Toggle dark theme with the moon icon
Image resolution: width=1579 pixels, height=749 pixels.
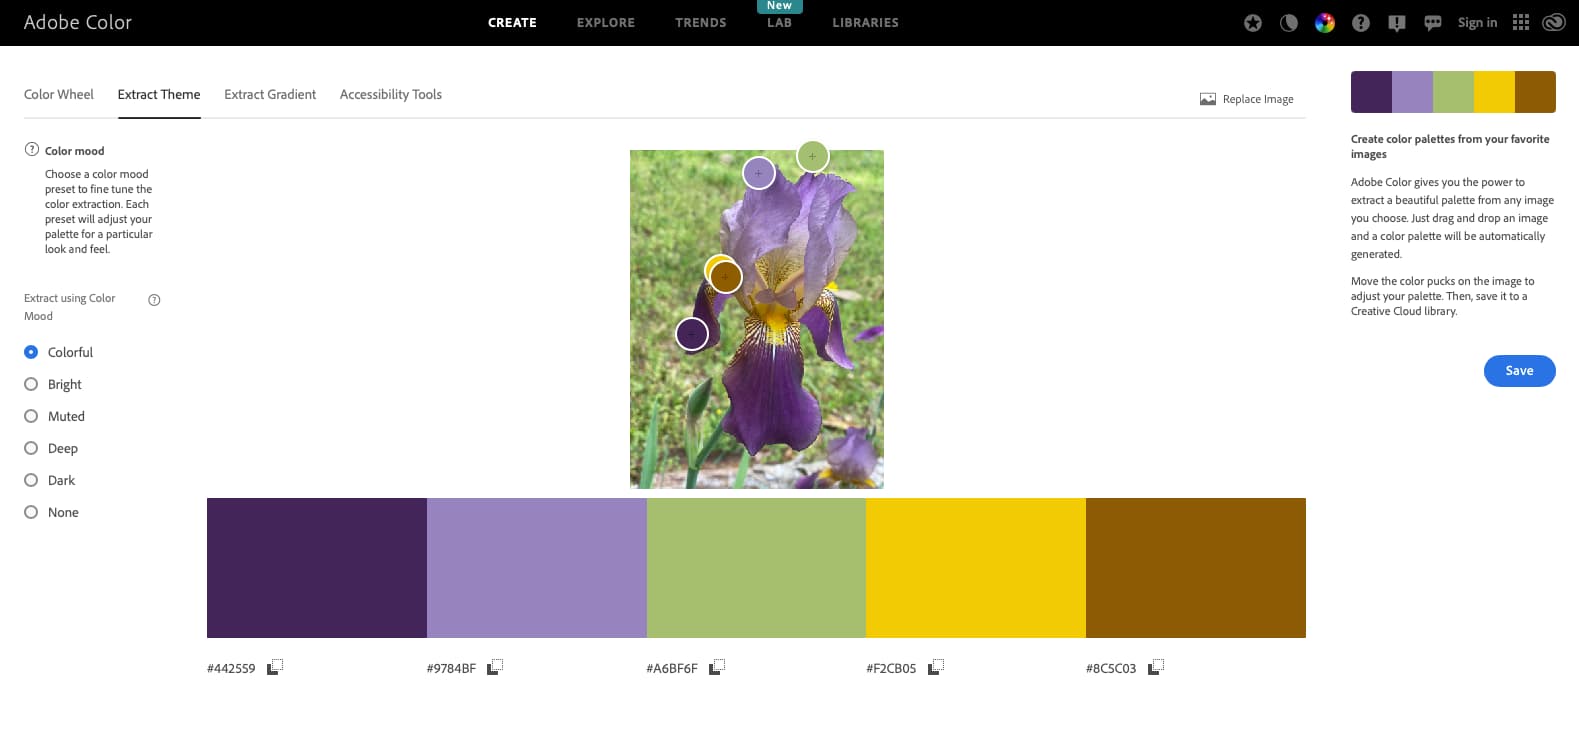click(x=1289, y=23)
